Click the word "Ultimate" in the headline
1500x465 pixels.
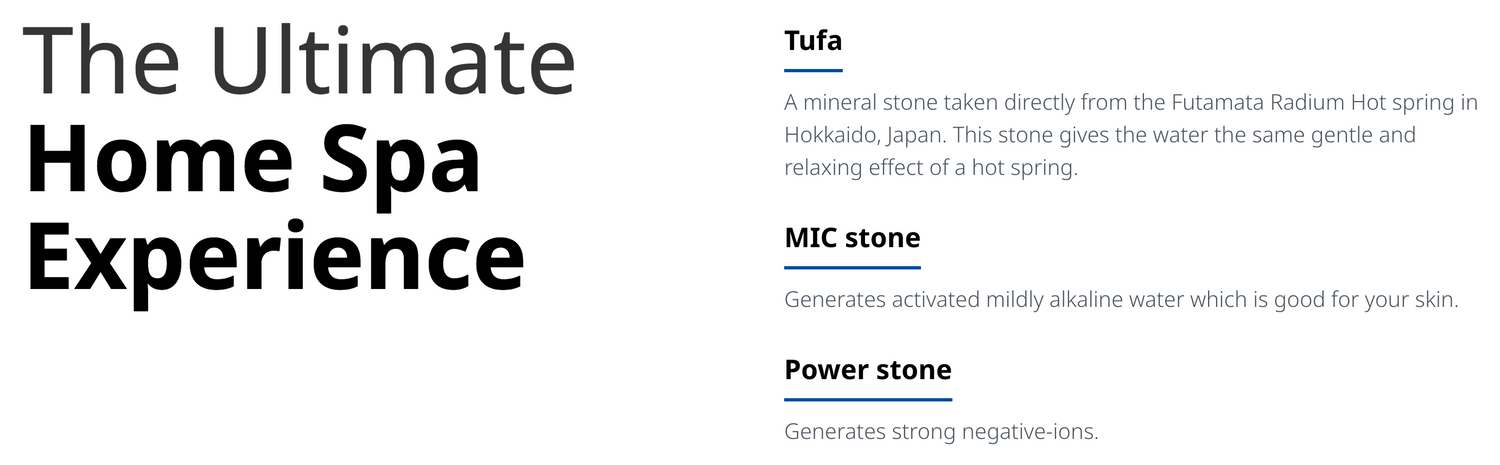[x=392, y=62]
